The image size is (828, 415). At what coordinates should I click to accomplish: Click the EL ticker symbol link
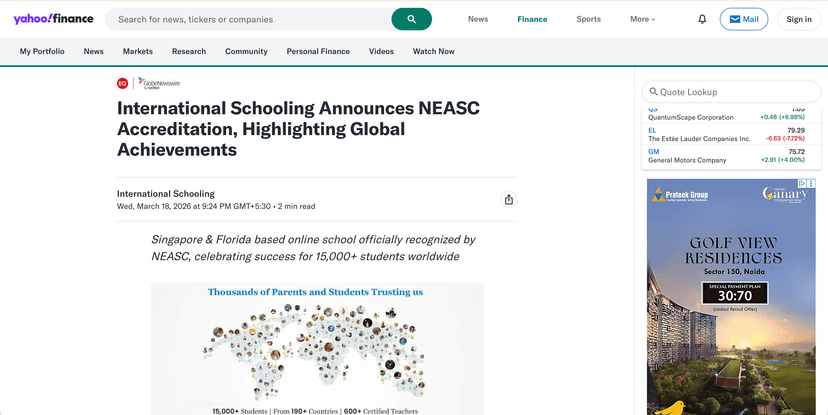[652, 130]
